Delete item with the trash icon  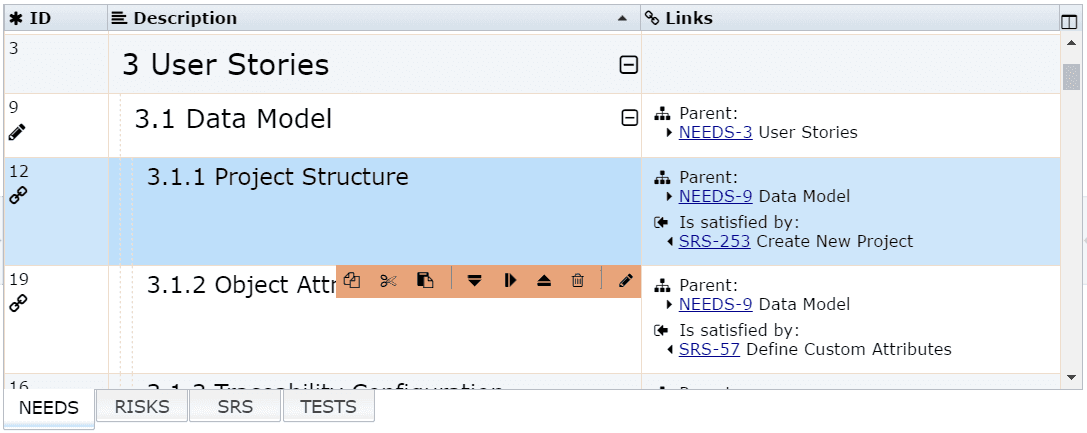[x=577, y=281]
